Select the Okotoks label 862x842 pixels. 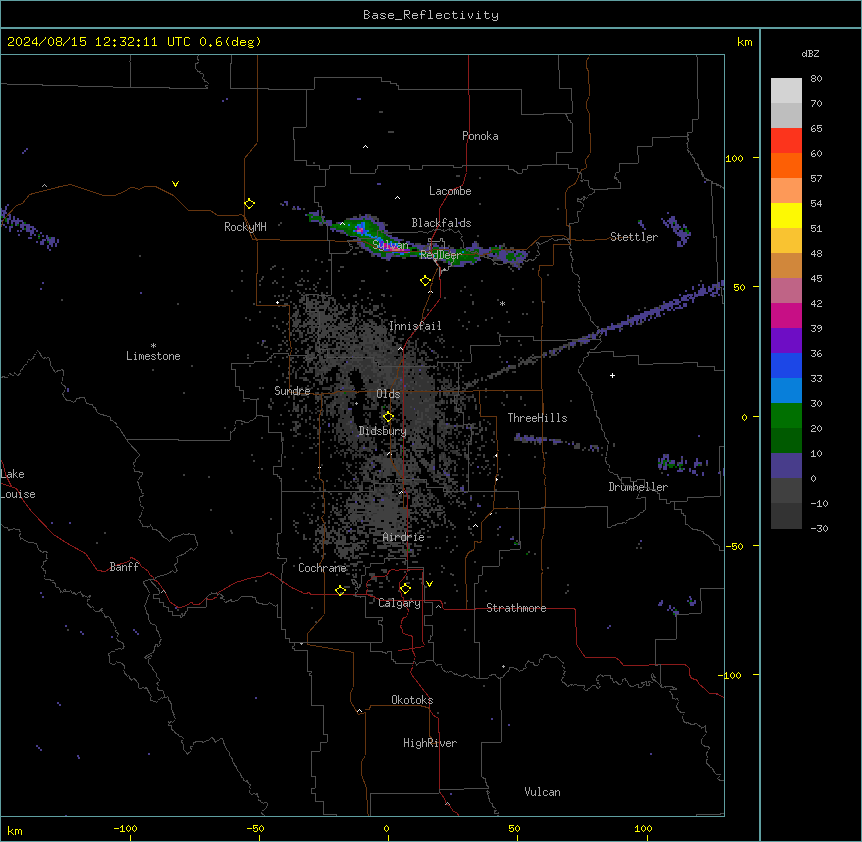412,700
